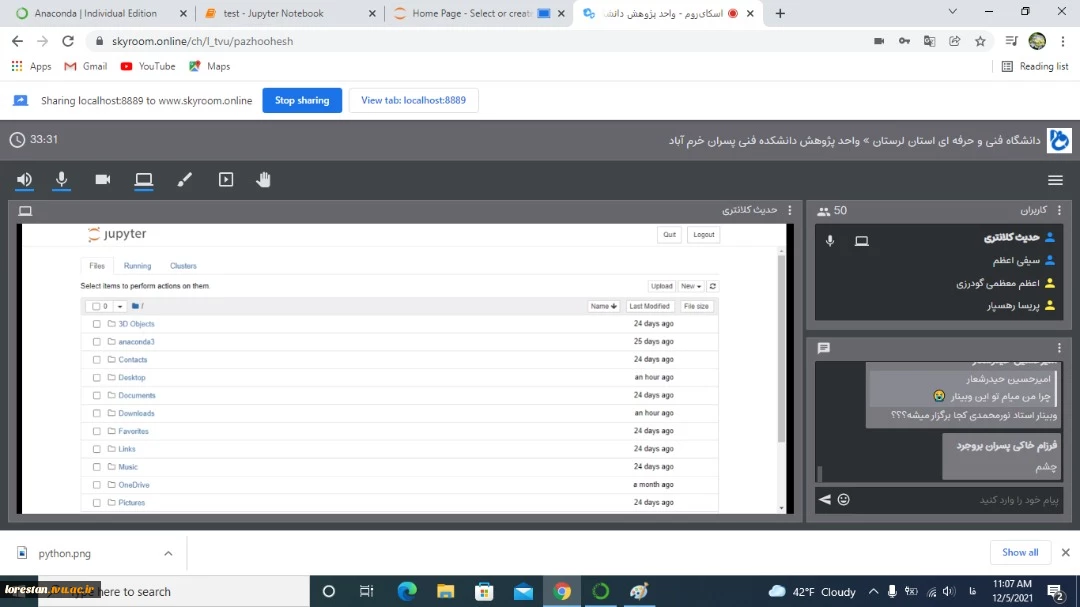Click the shared screen vertical scrollbar
Screen dimensions: 1080x607
(x=781, y=349)
